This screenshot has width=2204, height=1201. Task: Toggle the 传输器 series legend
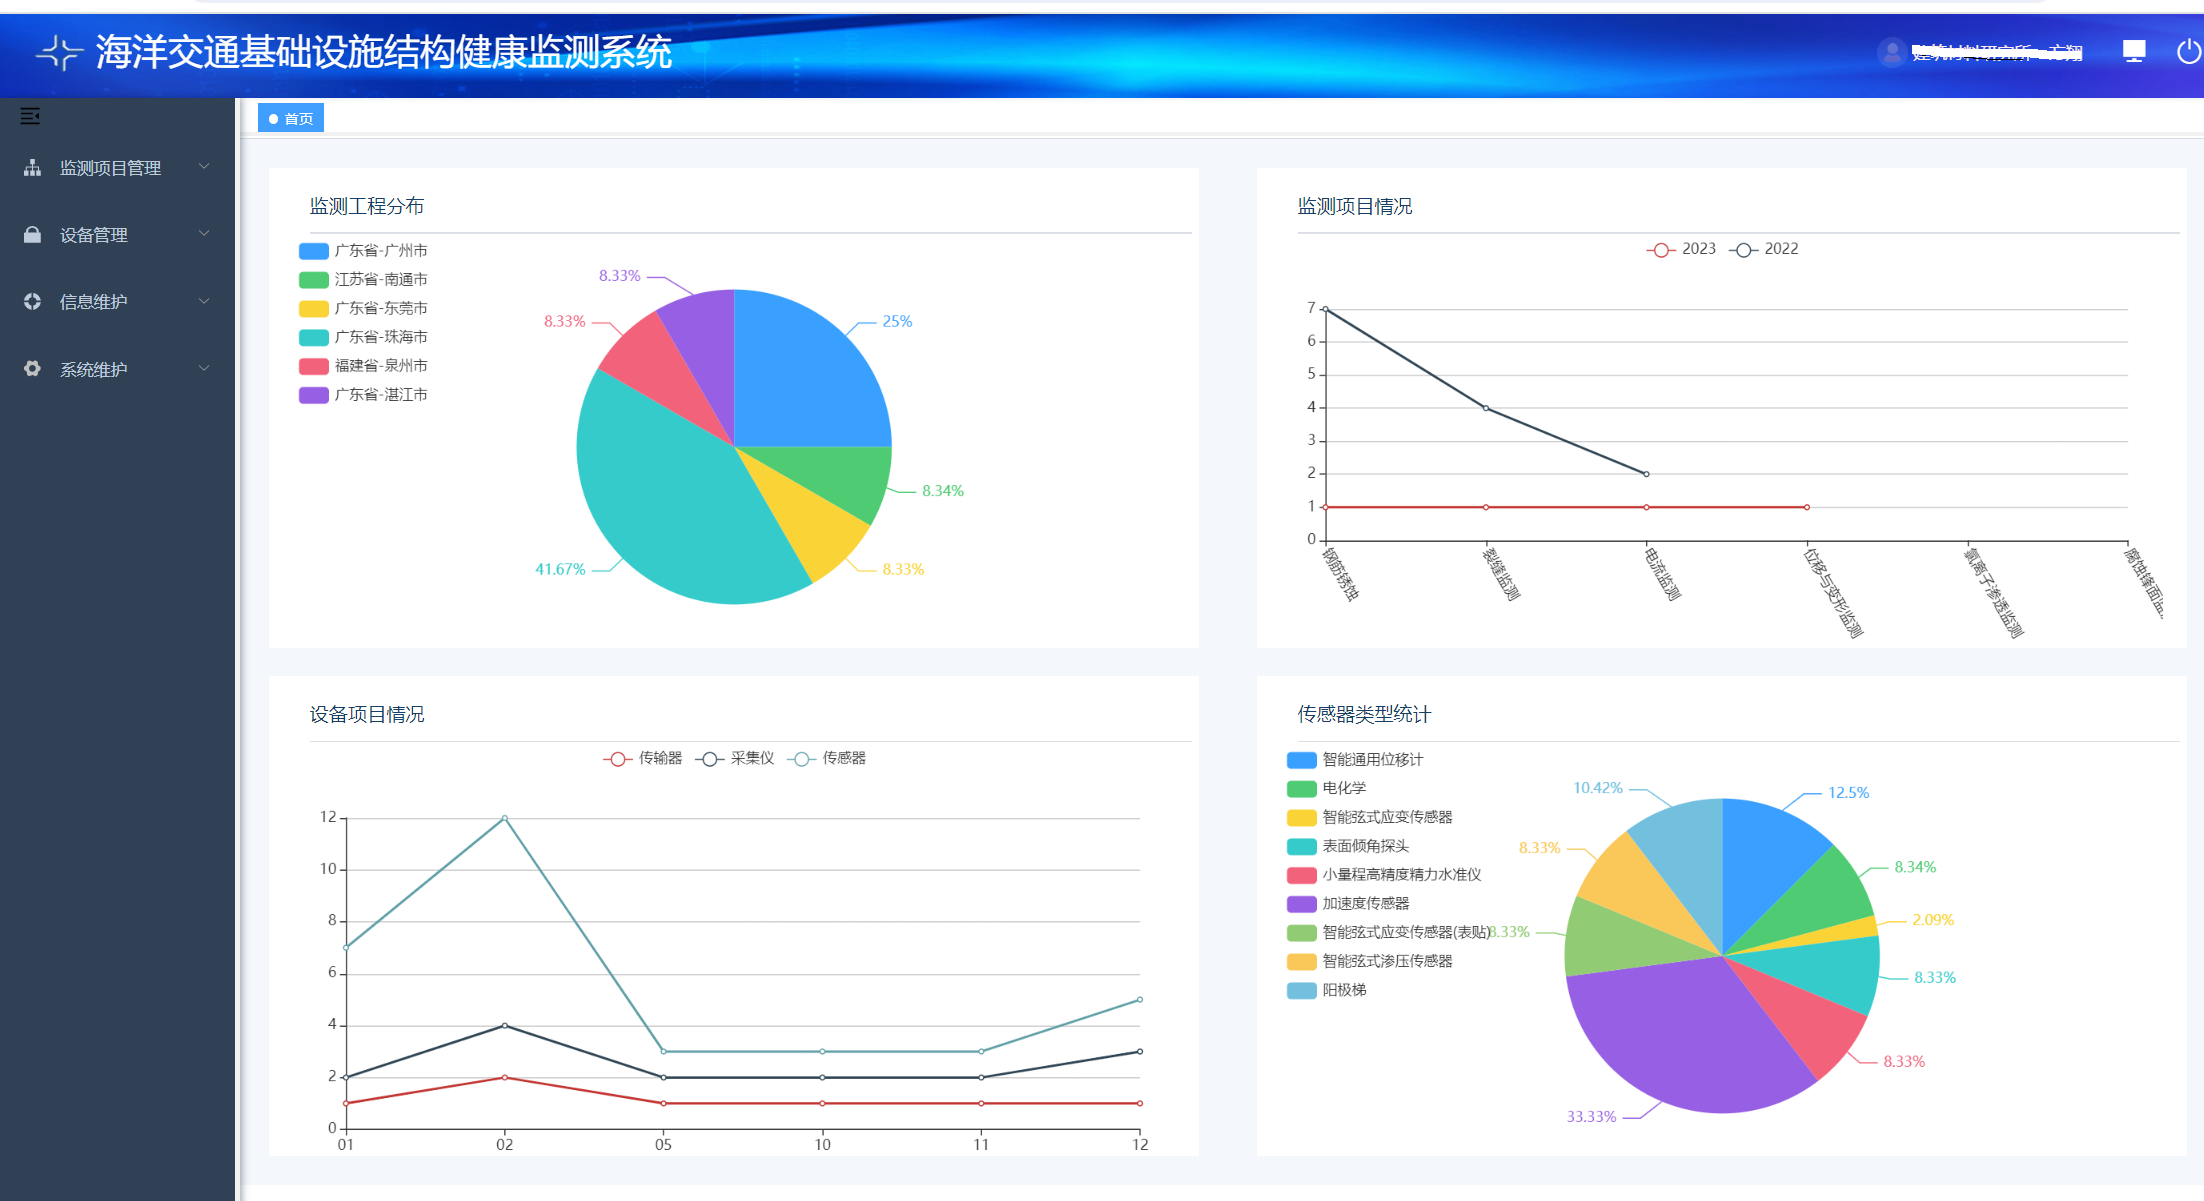pyautogui.click(x=643, y=759)
